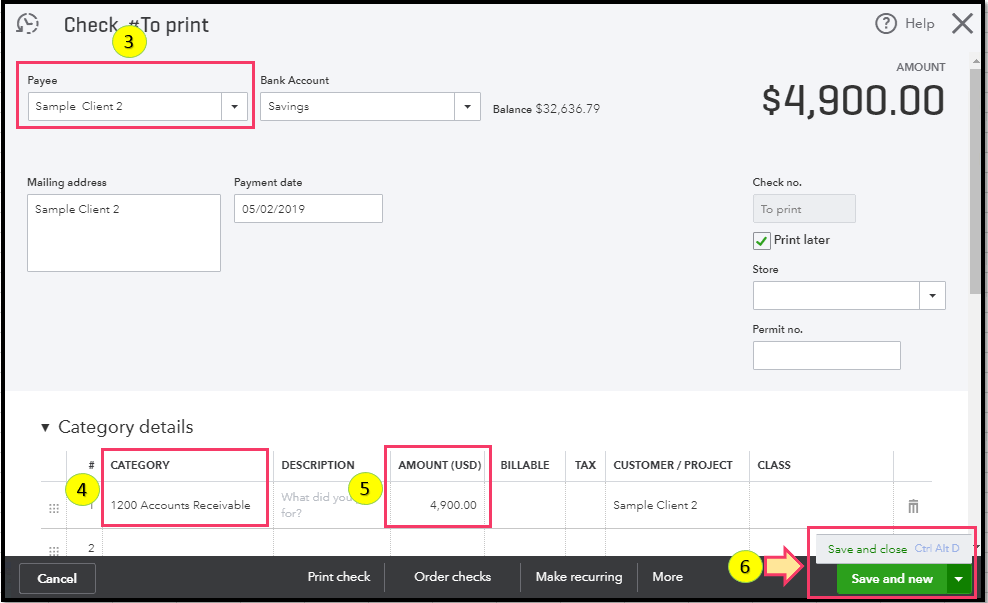Select Make recurring in the footer

(x=578, y=577)
